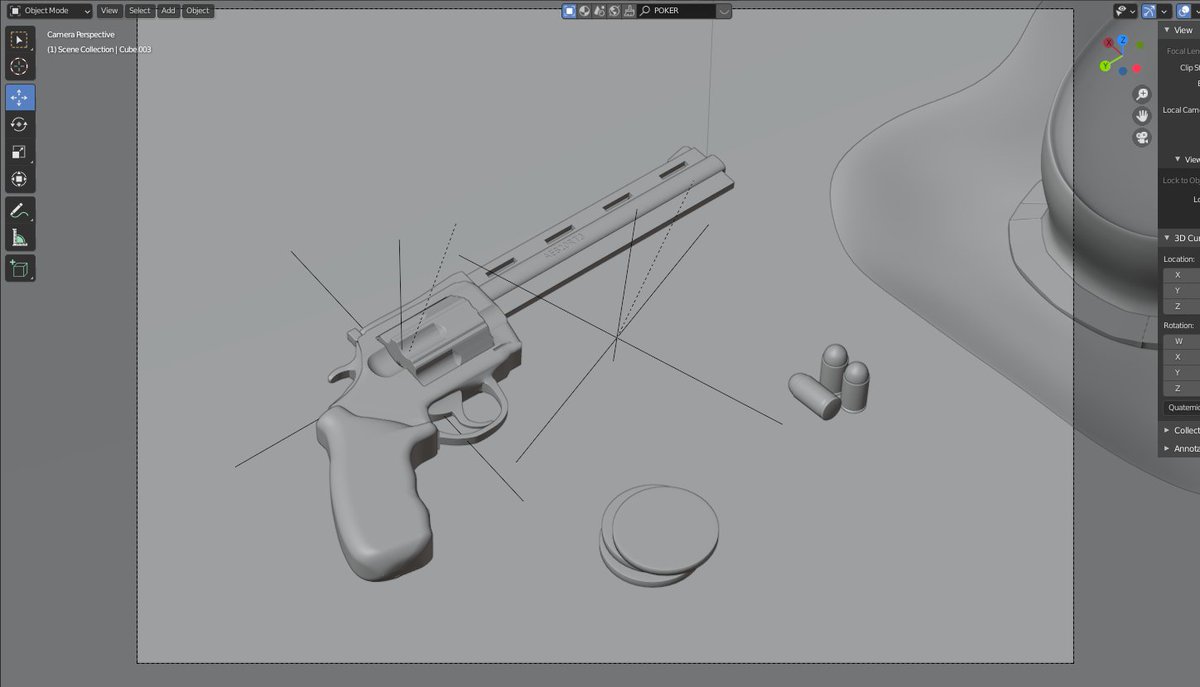
Task: Open the View menu
Action: [x=109, y=10]
